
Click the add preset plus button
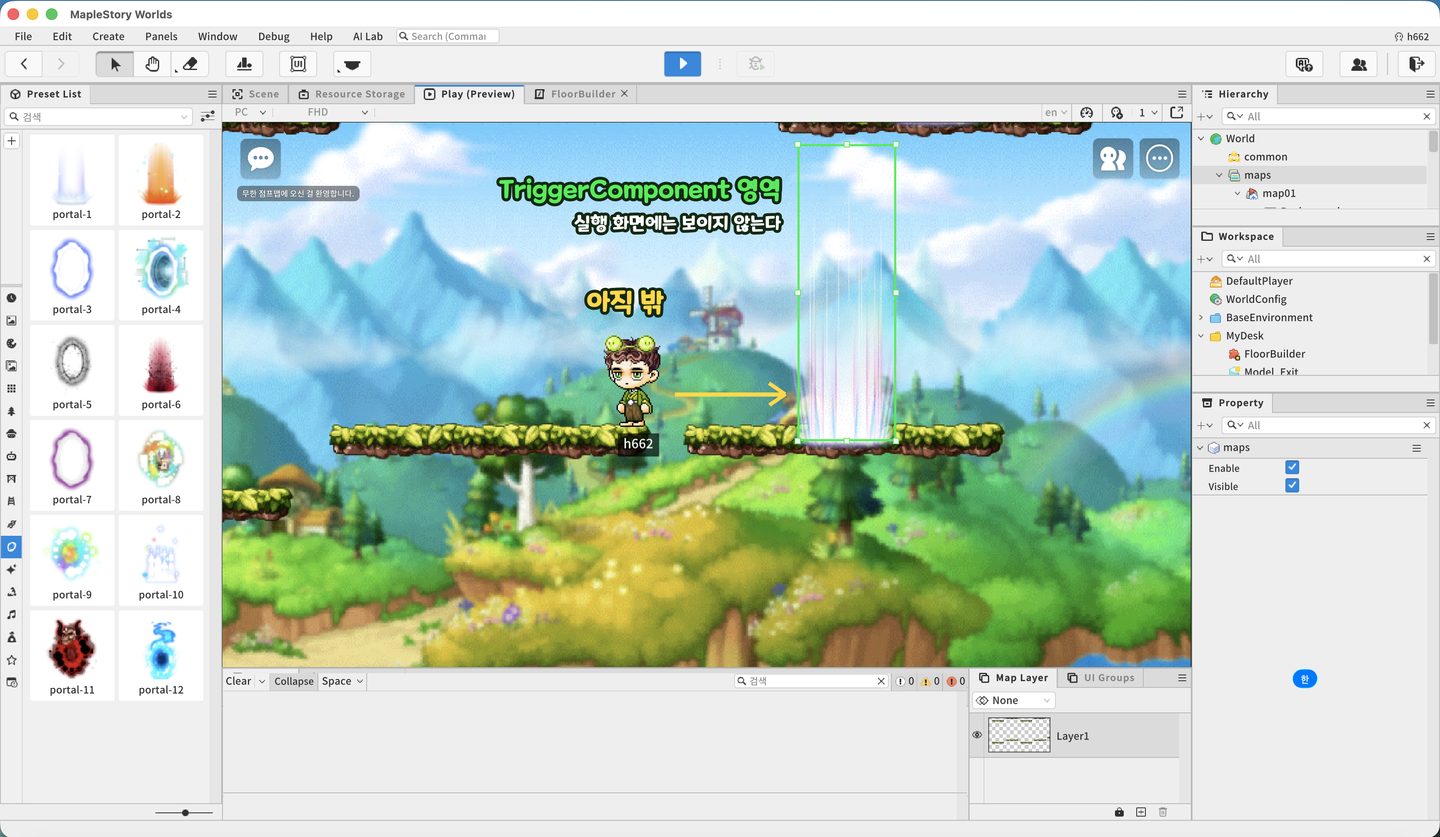11,141
